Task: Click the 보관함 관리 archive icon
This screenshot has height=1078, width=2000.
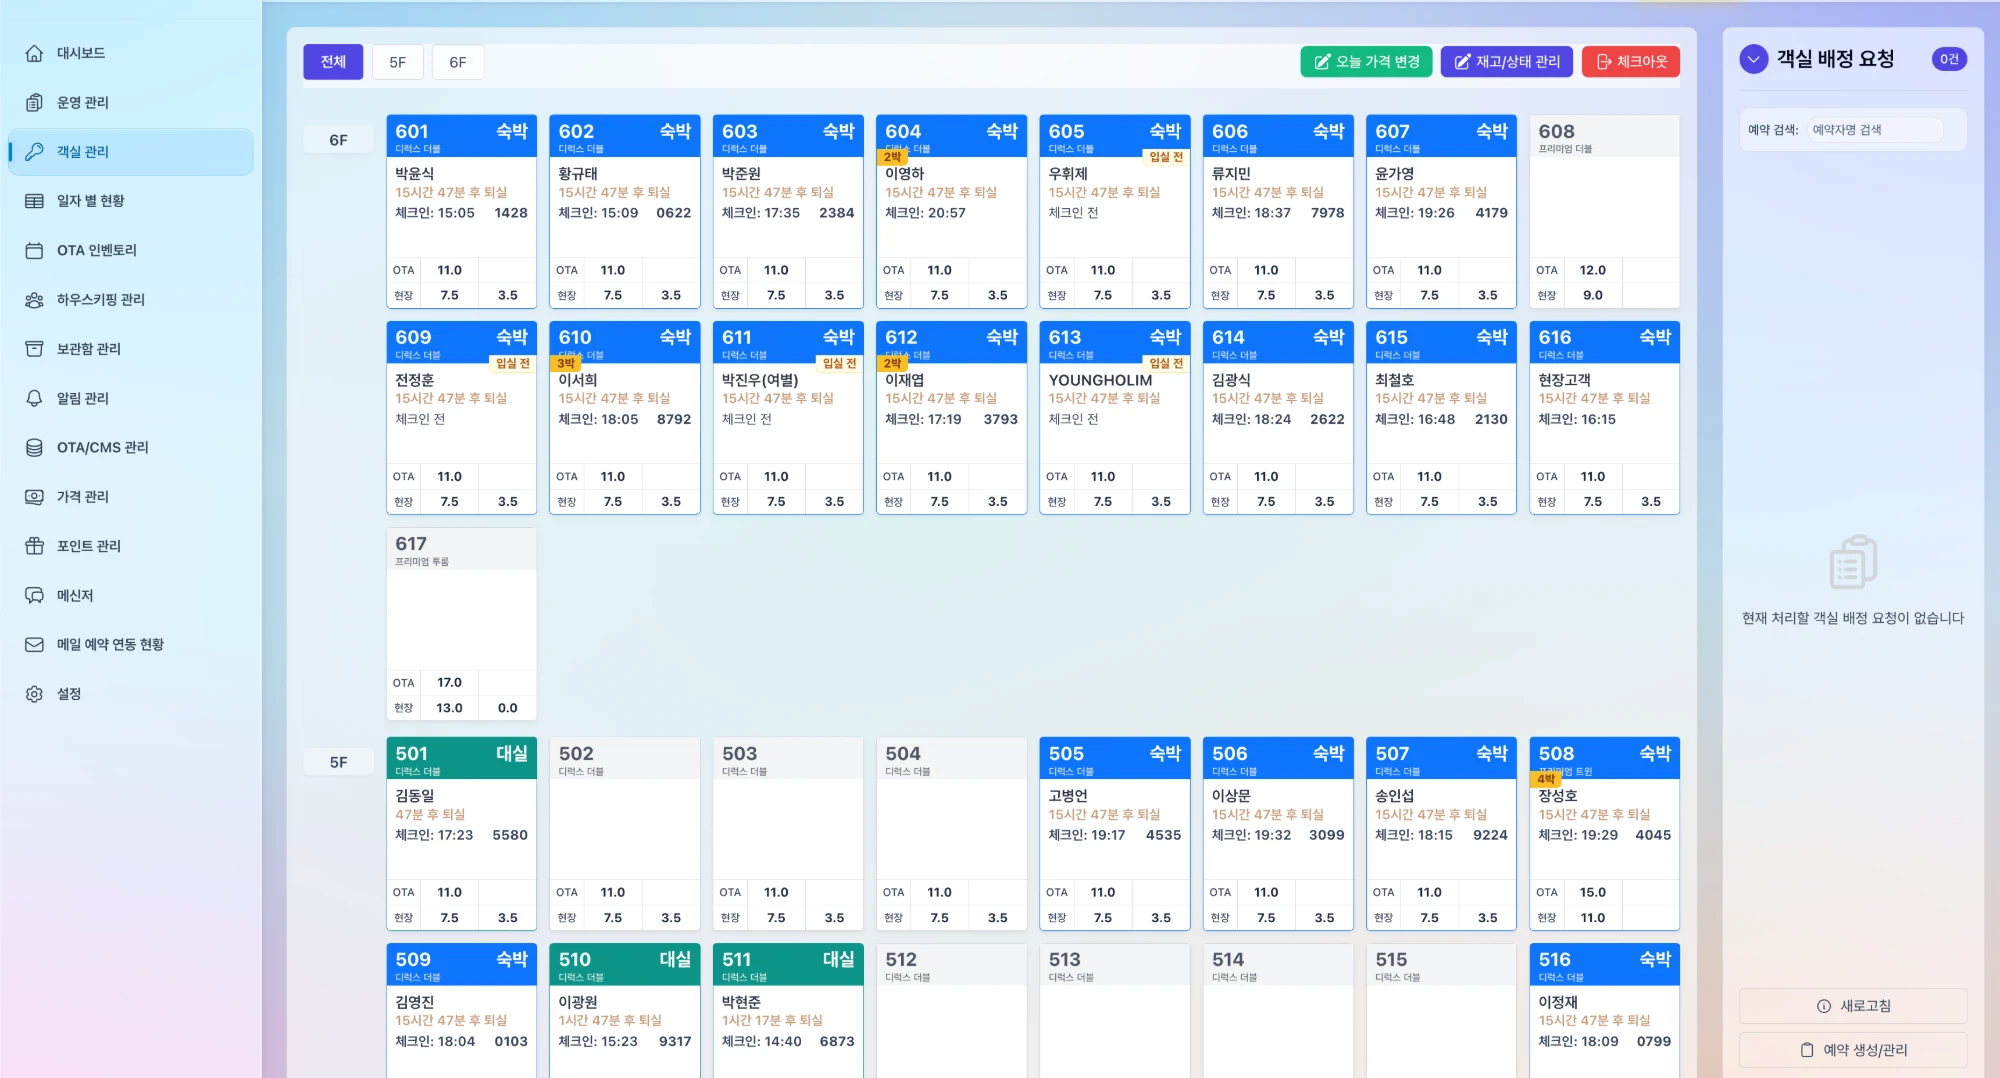Action: [34, 348]
